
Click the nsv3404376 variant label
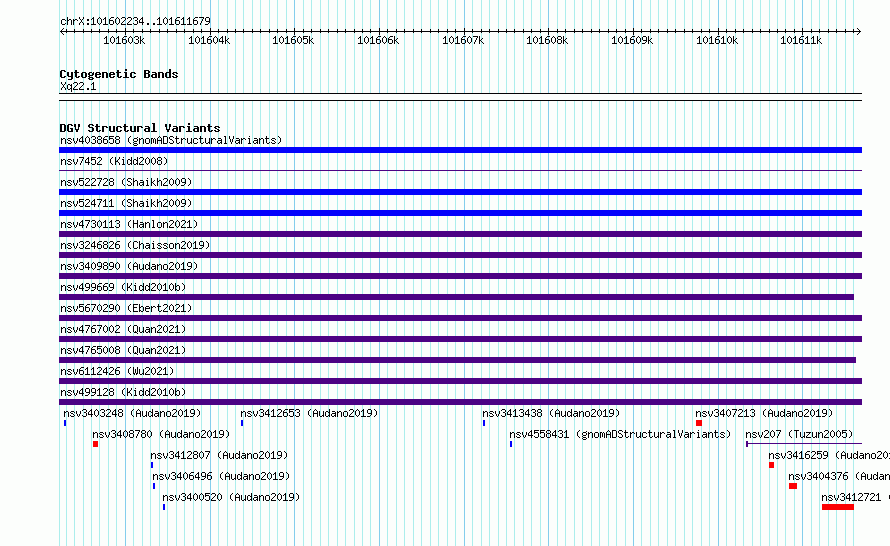(839, 476)
